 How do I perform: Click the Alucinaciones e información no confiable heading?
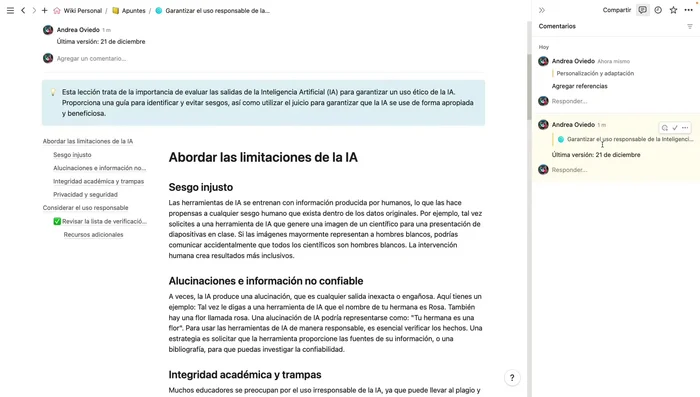[x=266, y=281]
